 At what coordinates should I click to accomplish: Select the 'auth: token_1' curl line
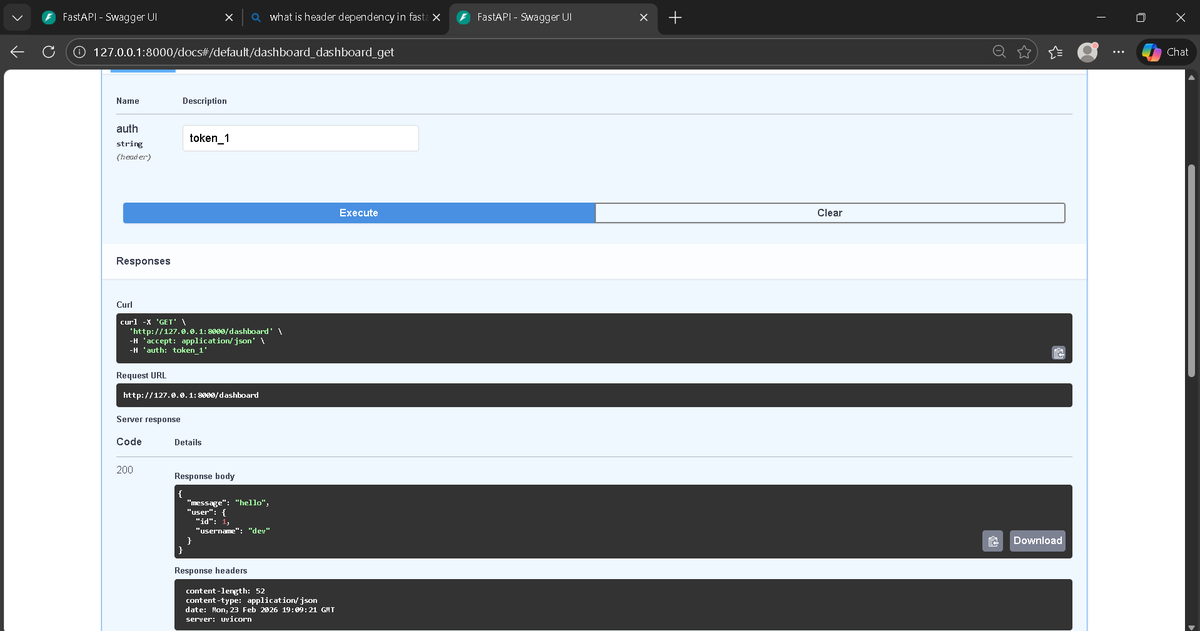[168, 351]
